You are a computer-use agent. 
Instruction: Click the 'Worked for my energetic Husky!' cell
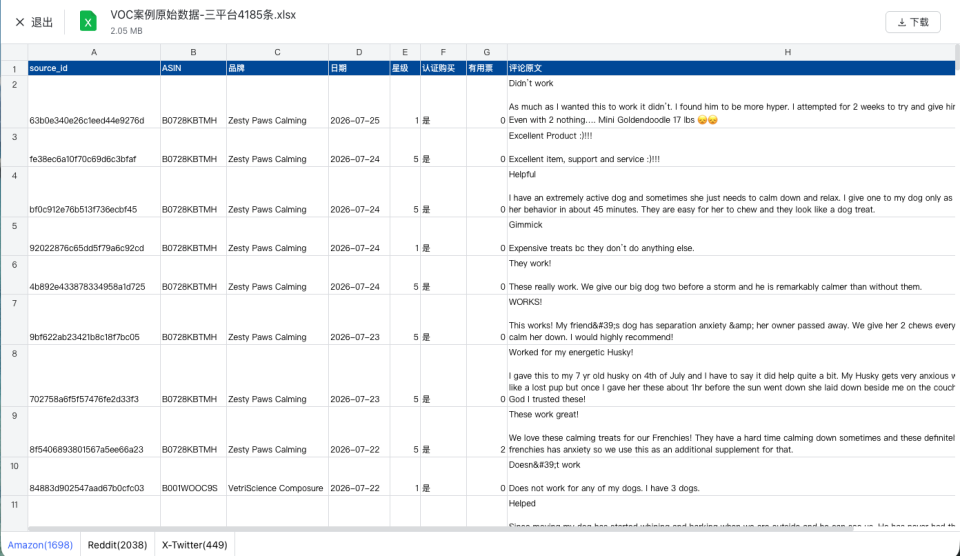pyautogui.click(x=731, y=376)
